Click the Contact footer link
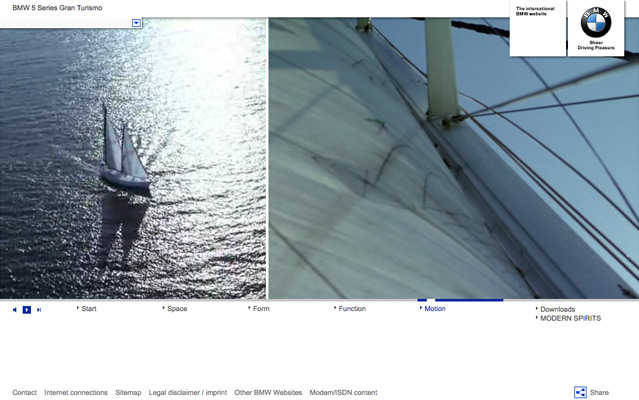Viewport: 639px width, 400px height. click(x=24, y=393)
